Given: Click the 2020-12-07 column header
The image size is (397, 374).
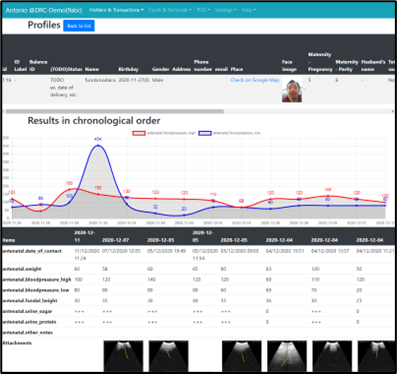Looking at the screenshot, I should [115, 240].
